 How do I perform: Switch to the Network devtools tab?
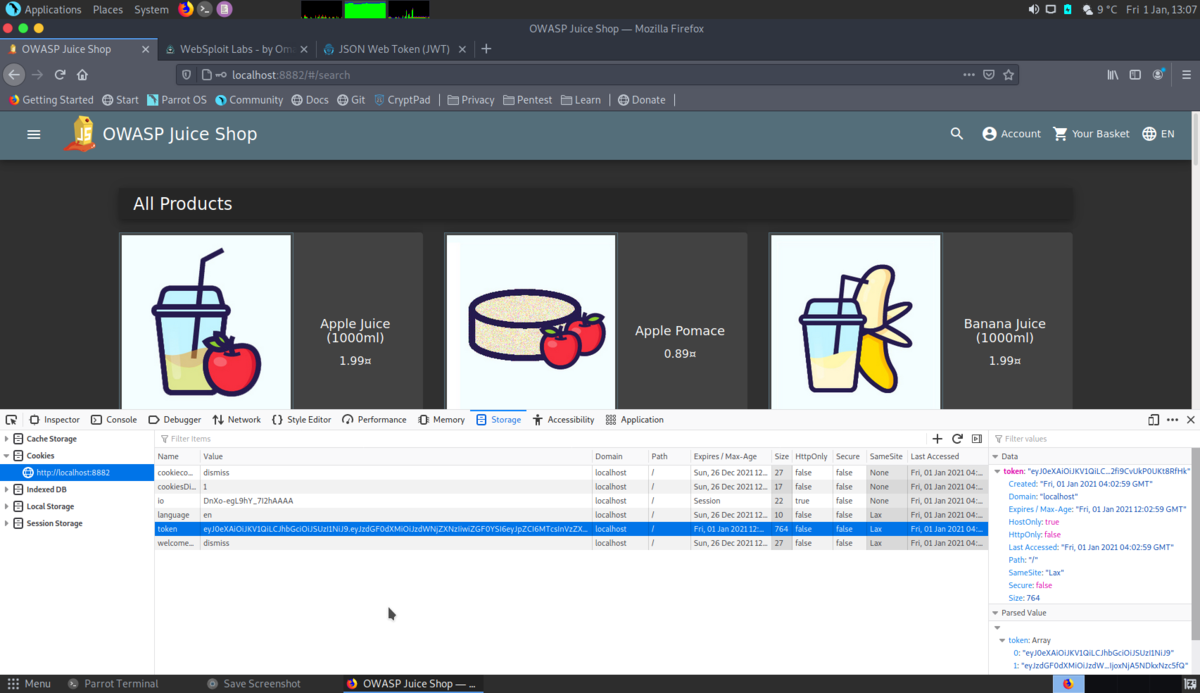pos(236,420)
